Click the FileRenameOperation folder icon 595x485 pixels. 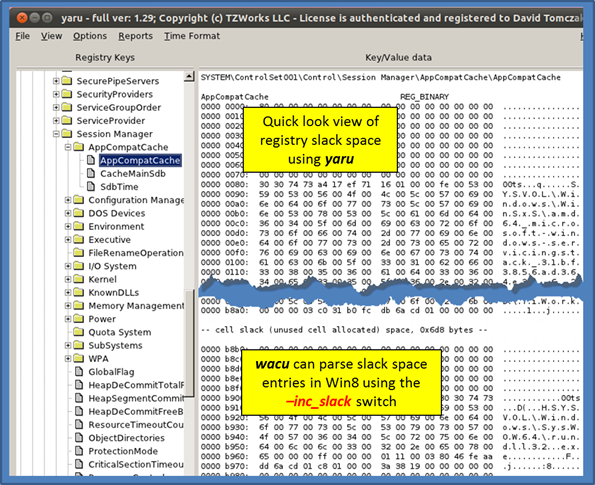pyautogui.click(x=79, y=253)
